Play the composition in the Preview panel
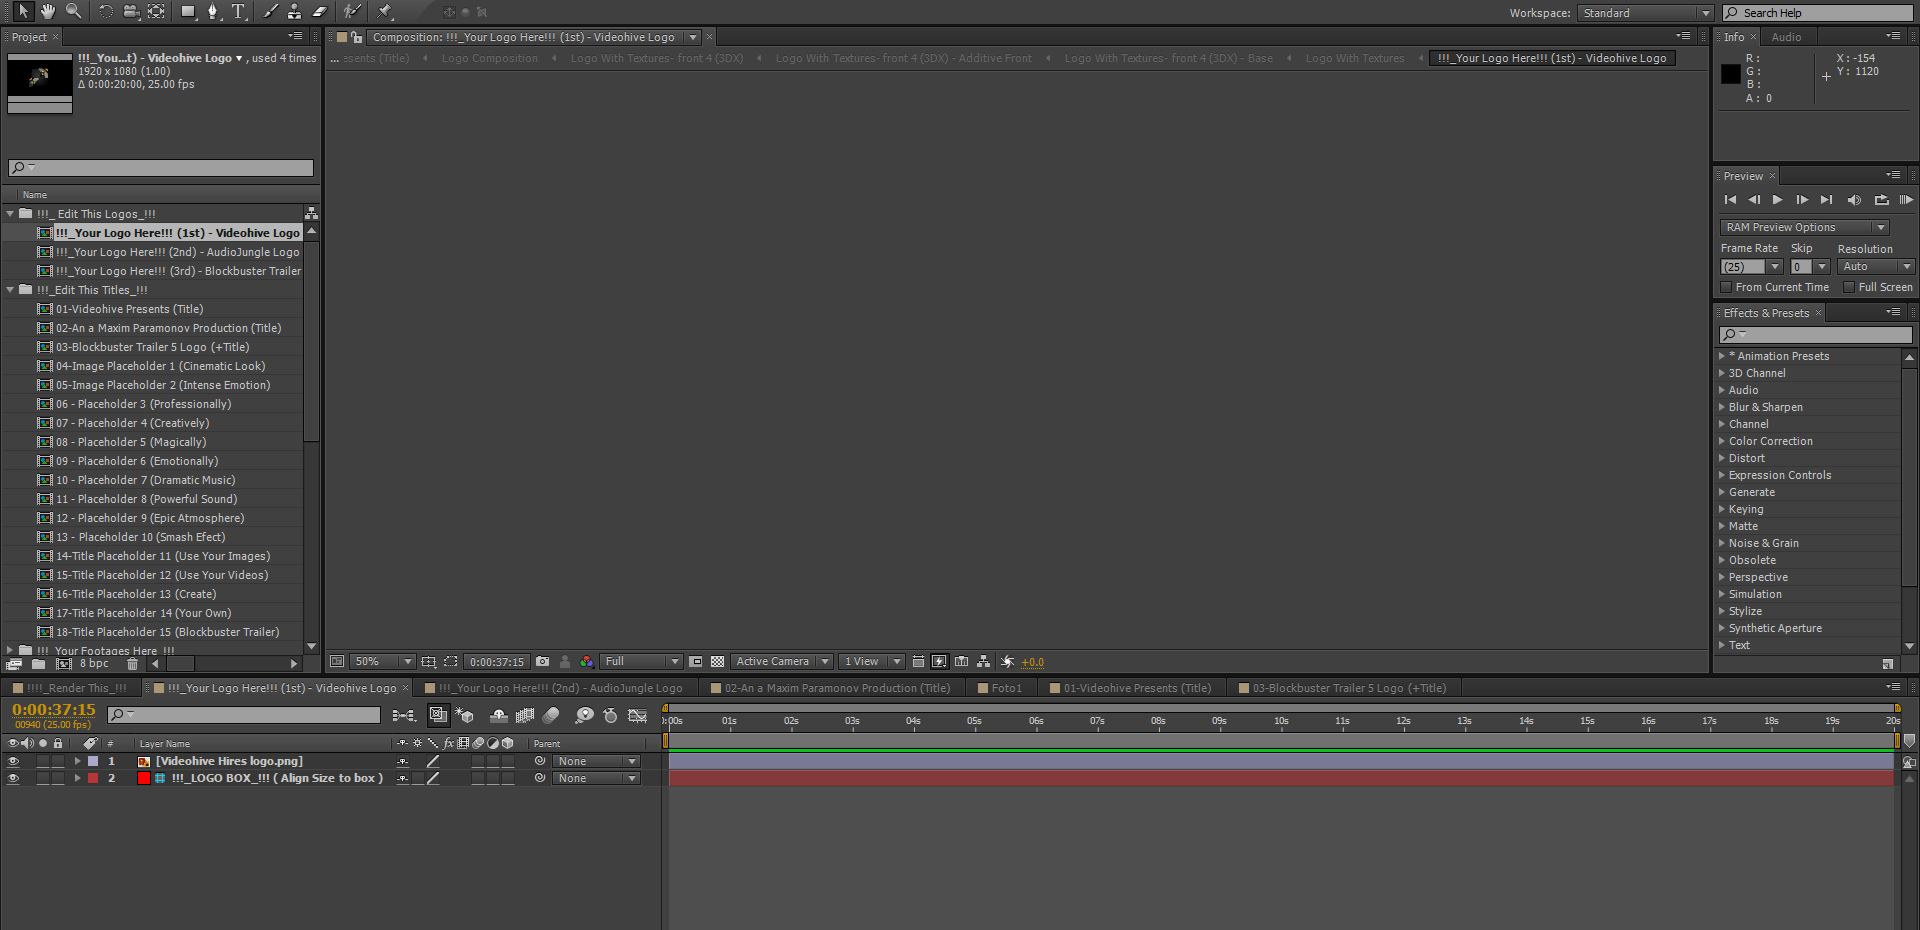The image size is (1920, 930). pyautogui.click(x=1777, y=200)
